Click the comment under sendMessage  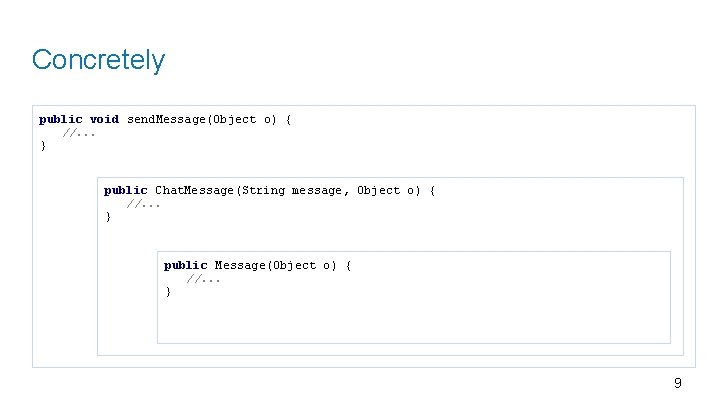click(79, 134)
